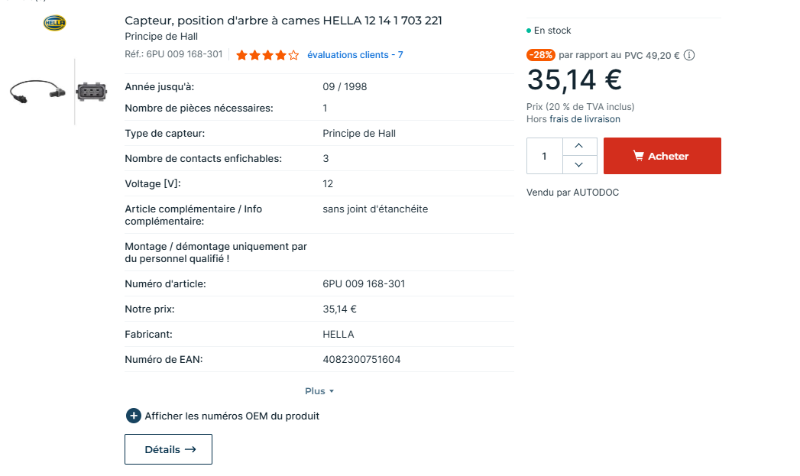
Task: Expand the Plus specifications dropdown
Action: [319, 391]
